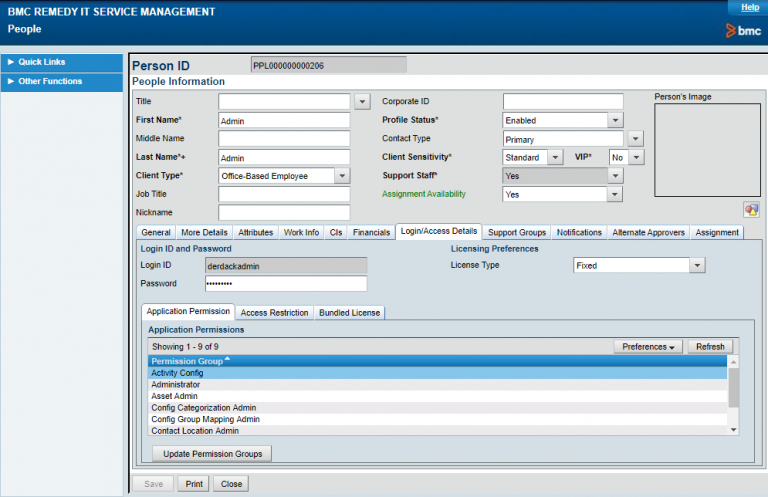Open the Preferences menu
Viewport: 768px width, 497px height.
646,347
